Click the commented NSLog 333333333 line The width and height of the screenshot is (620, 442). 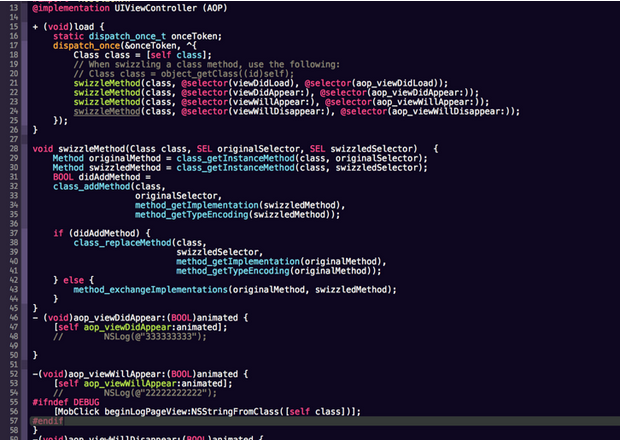130,337
